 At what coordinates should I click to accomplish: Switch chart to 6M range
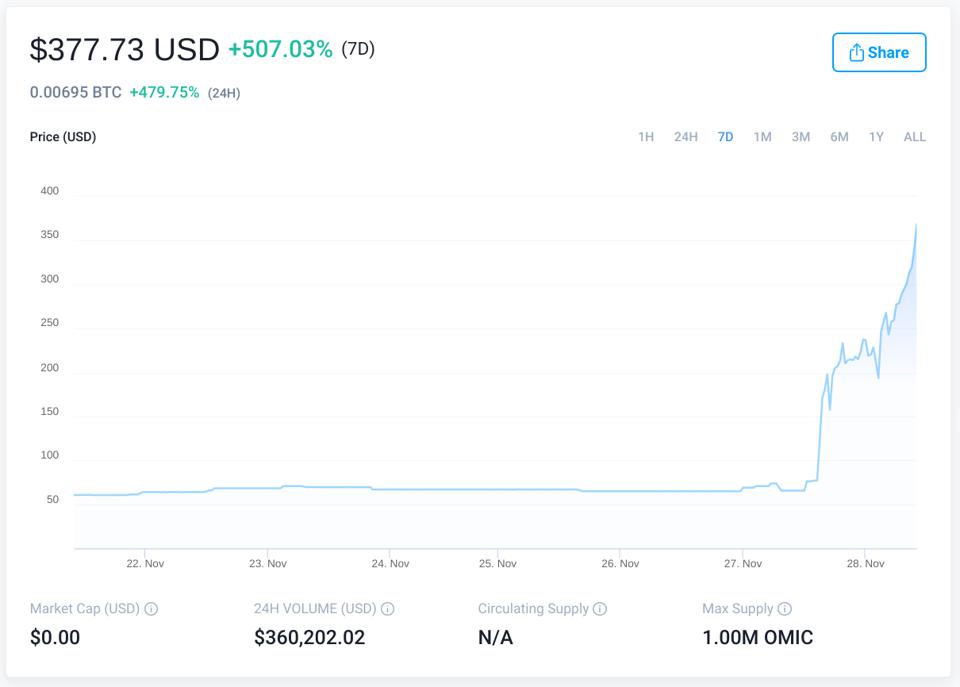click(x=839, y=137)
